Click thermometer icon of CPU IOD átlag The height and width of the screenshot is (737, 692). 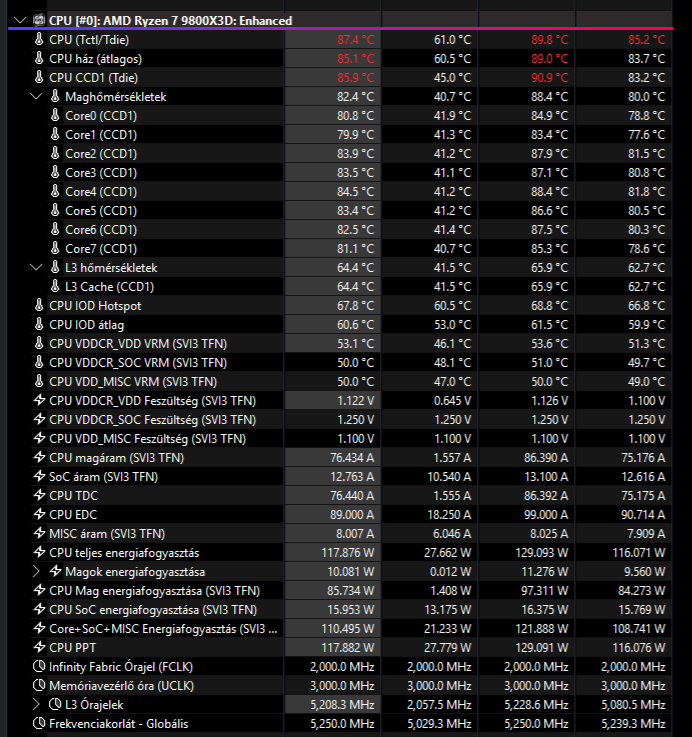coord(39,325)
